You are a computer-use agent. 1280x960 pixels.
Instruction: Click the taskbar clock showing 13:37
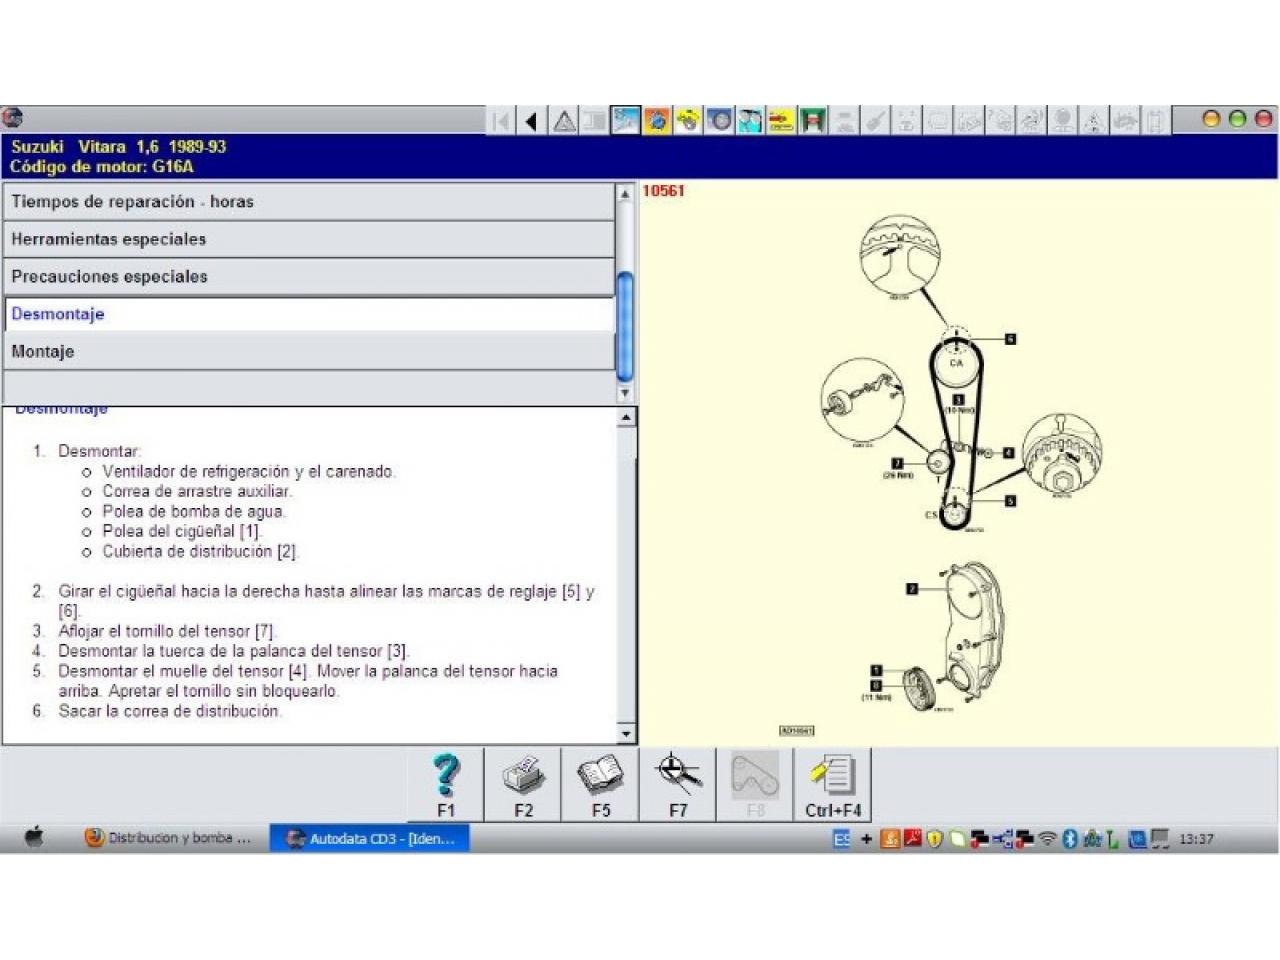[1196, 839]
